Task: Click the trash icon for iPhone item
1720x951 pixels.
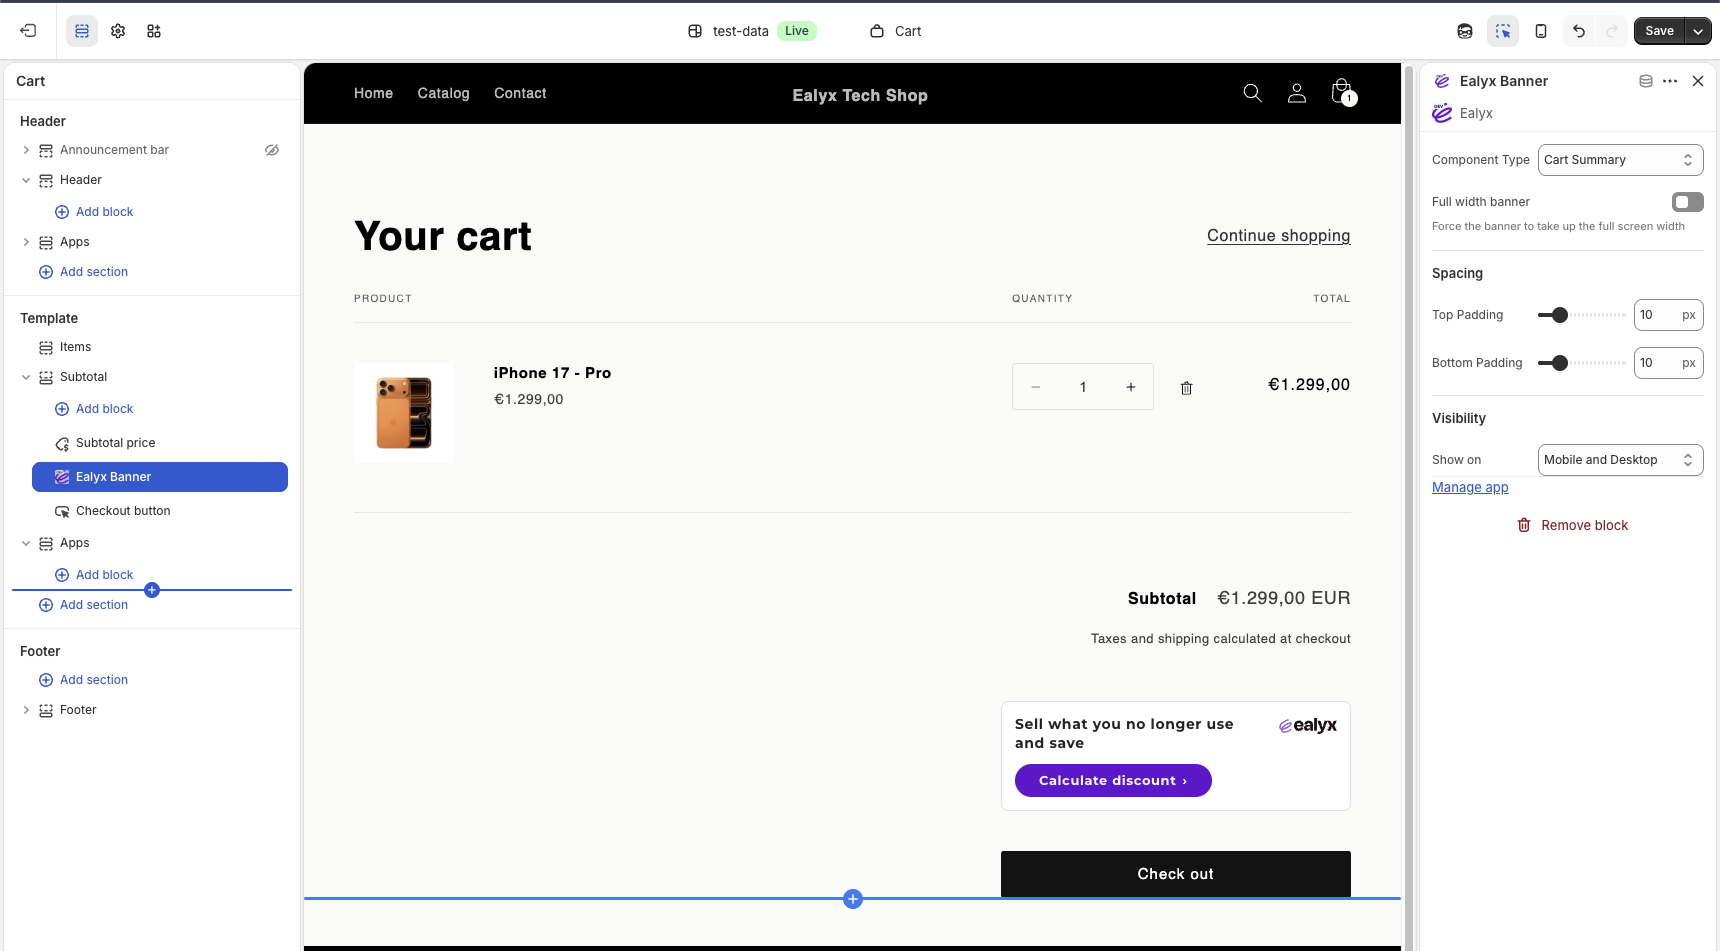Action: pos(1186,388)
